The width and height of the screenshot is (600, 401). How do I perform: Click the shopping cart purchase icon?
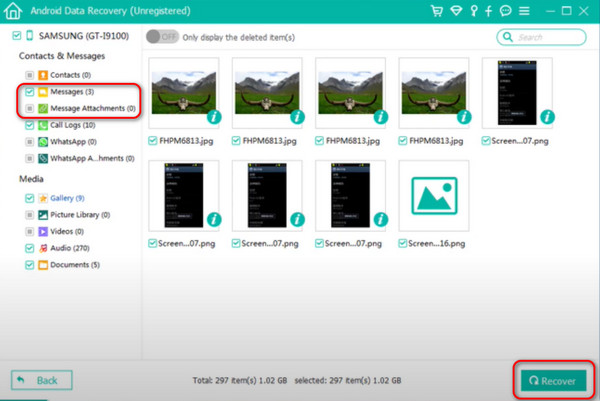437,12
